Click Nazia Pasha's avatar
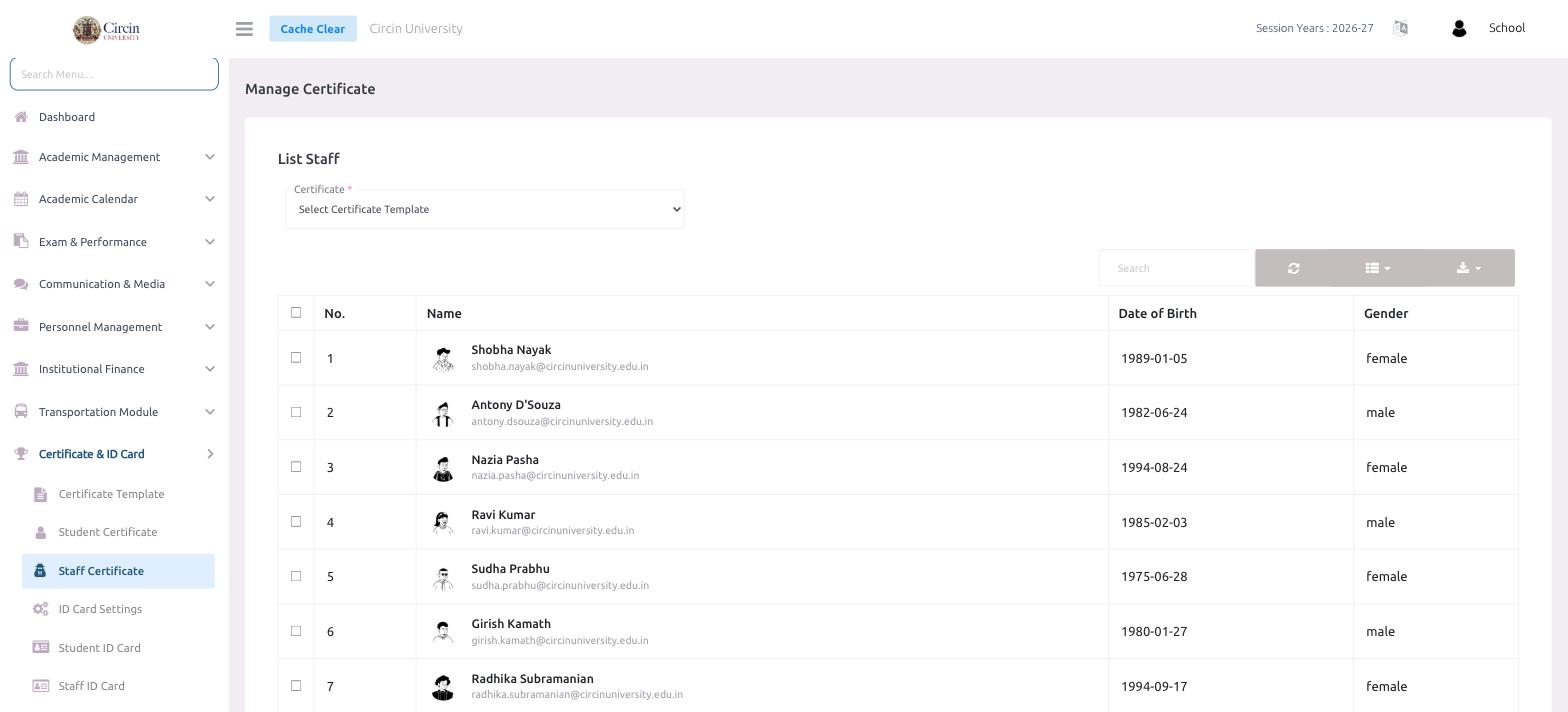1568x712 pixels. (443, 467)
